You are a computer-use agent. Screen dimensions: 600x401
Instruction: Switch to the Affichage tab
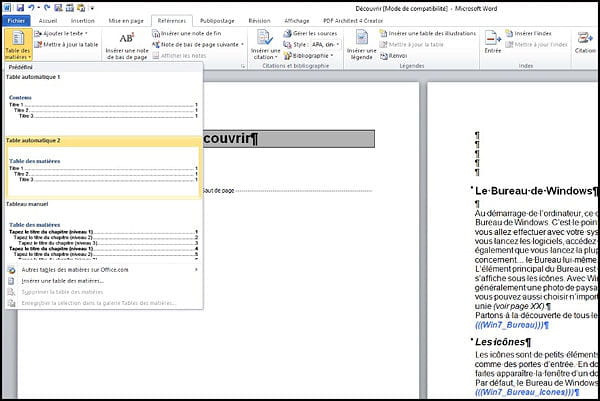coord(297,21)
